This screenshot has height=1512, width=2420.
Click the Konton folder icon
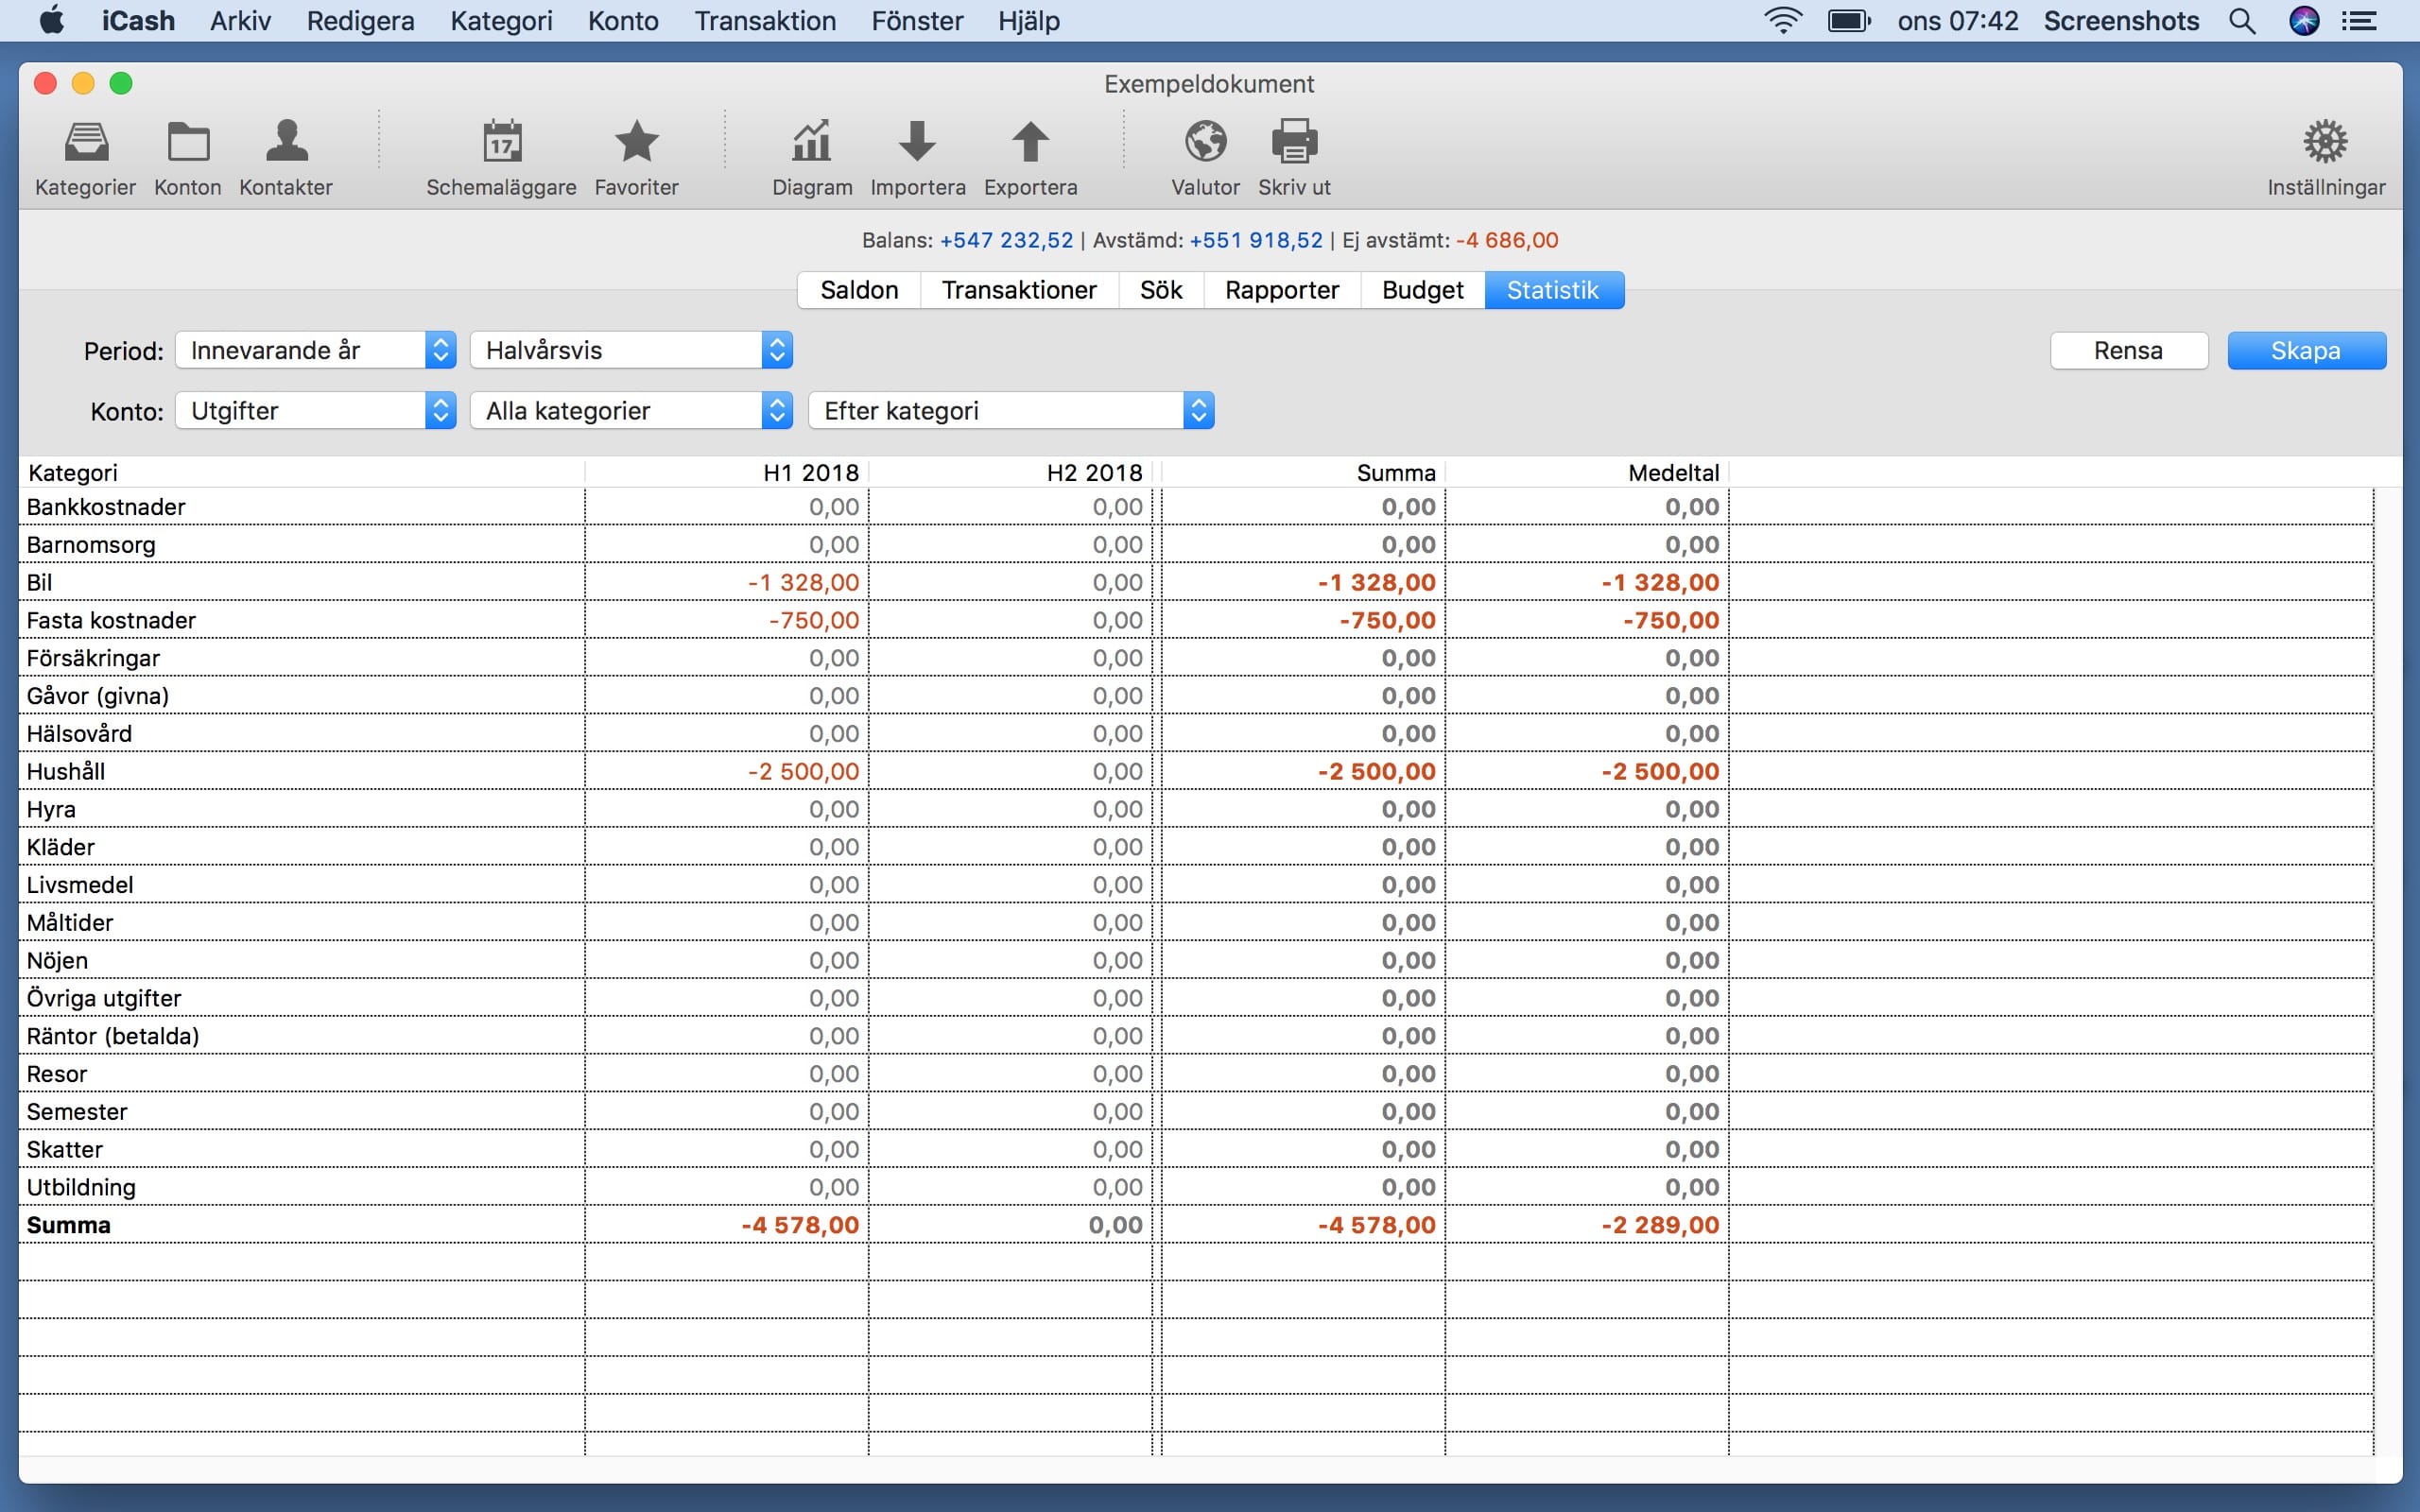187,143
